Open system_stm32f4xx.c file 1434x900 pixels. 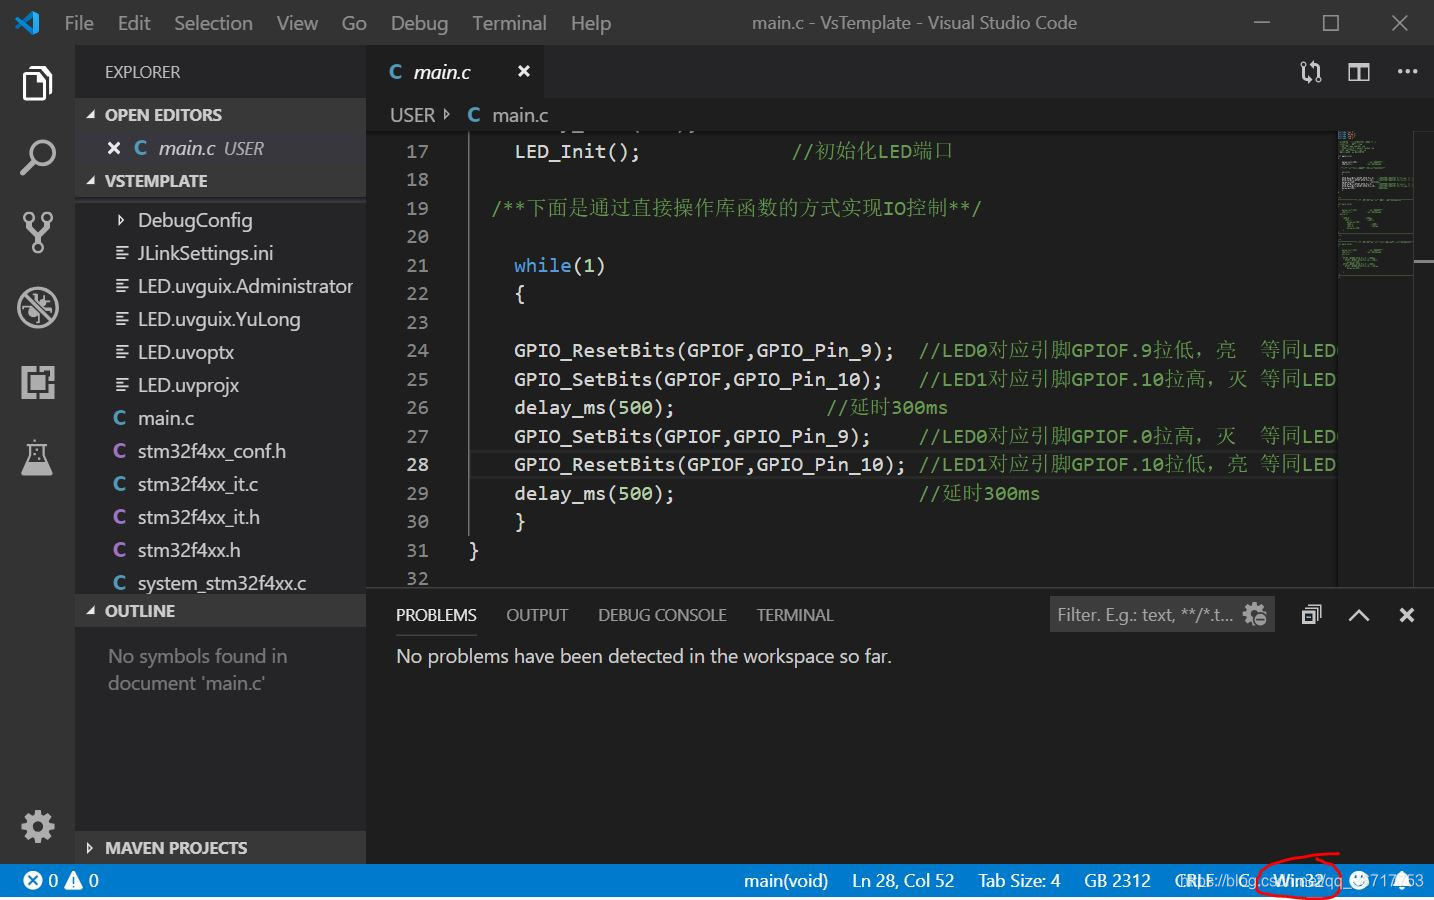tap(222, 583)
